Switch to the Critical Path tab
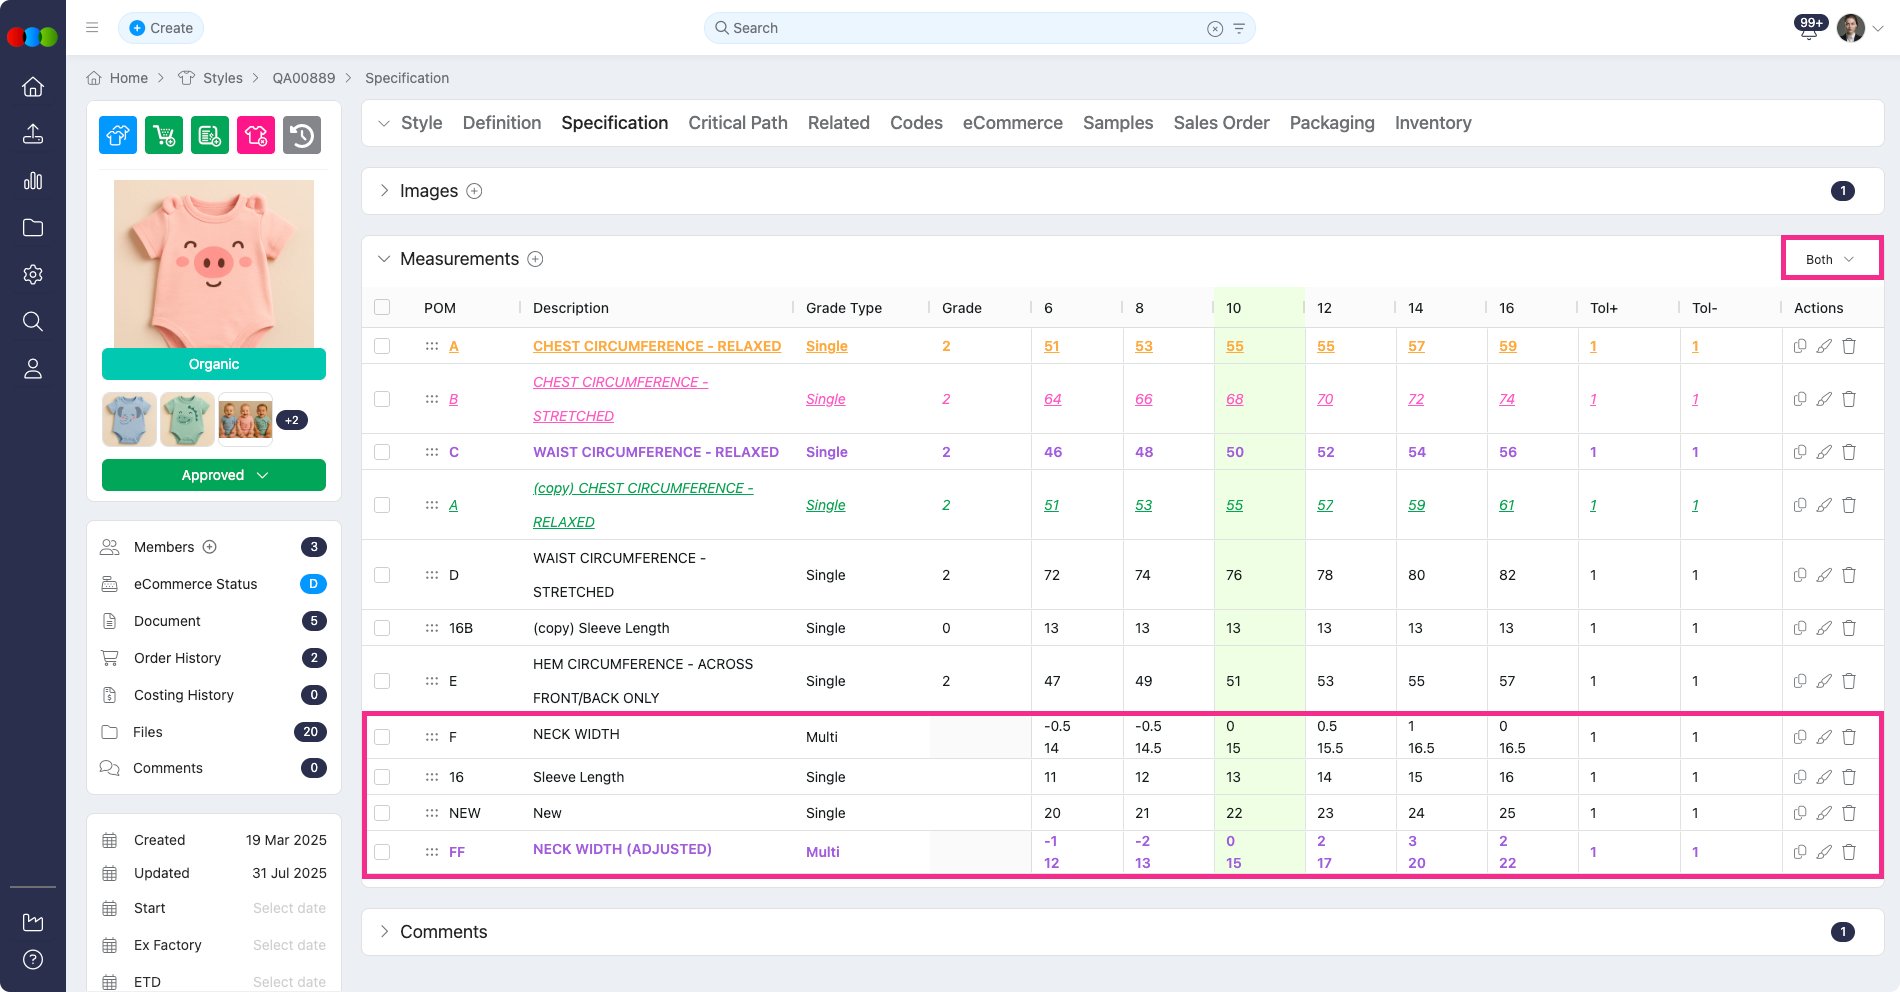The width and height of the screenshot is (1900, 992). (737, 123)
